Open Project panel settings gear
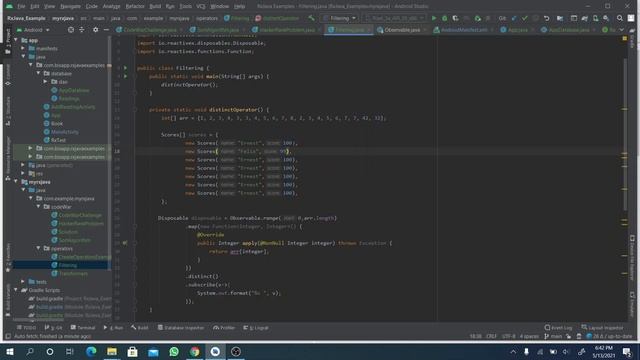This screenshot has width=640, height=360. [96, 30]
